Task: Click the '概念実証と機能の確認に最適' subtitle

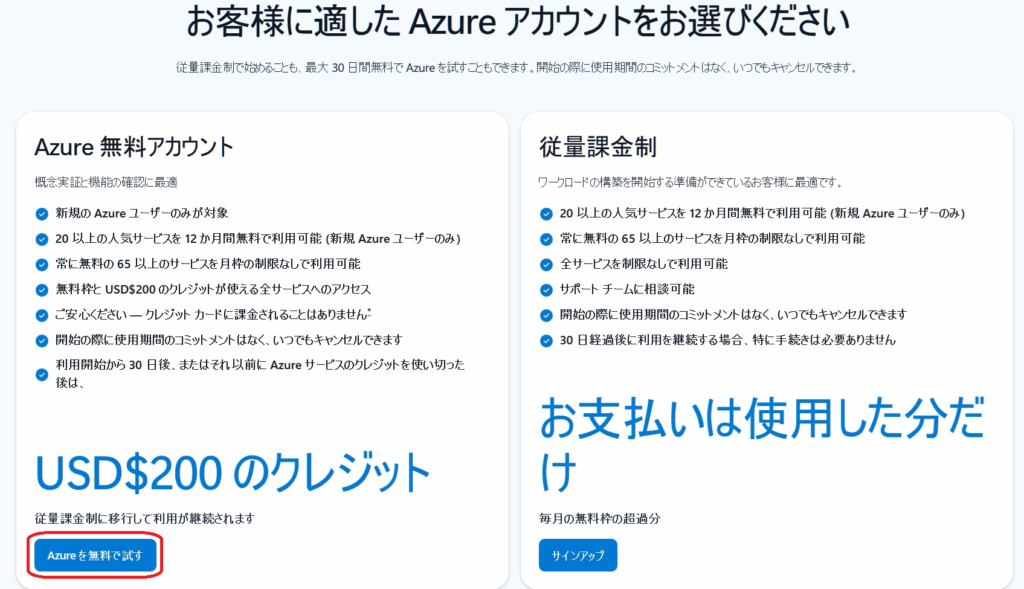Action: pyautogui.click(x=106, y=182)
